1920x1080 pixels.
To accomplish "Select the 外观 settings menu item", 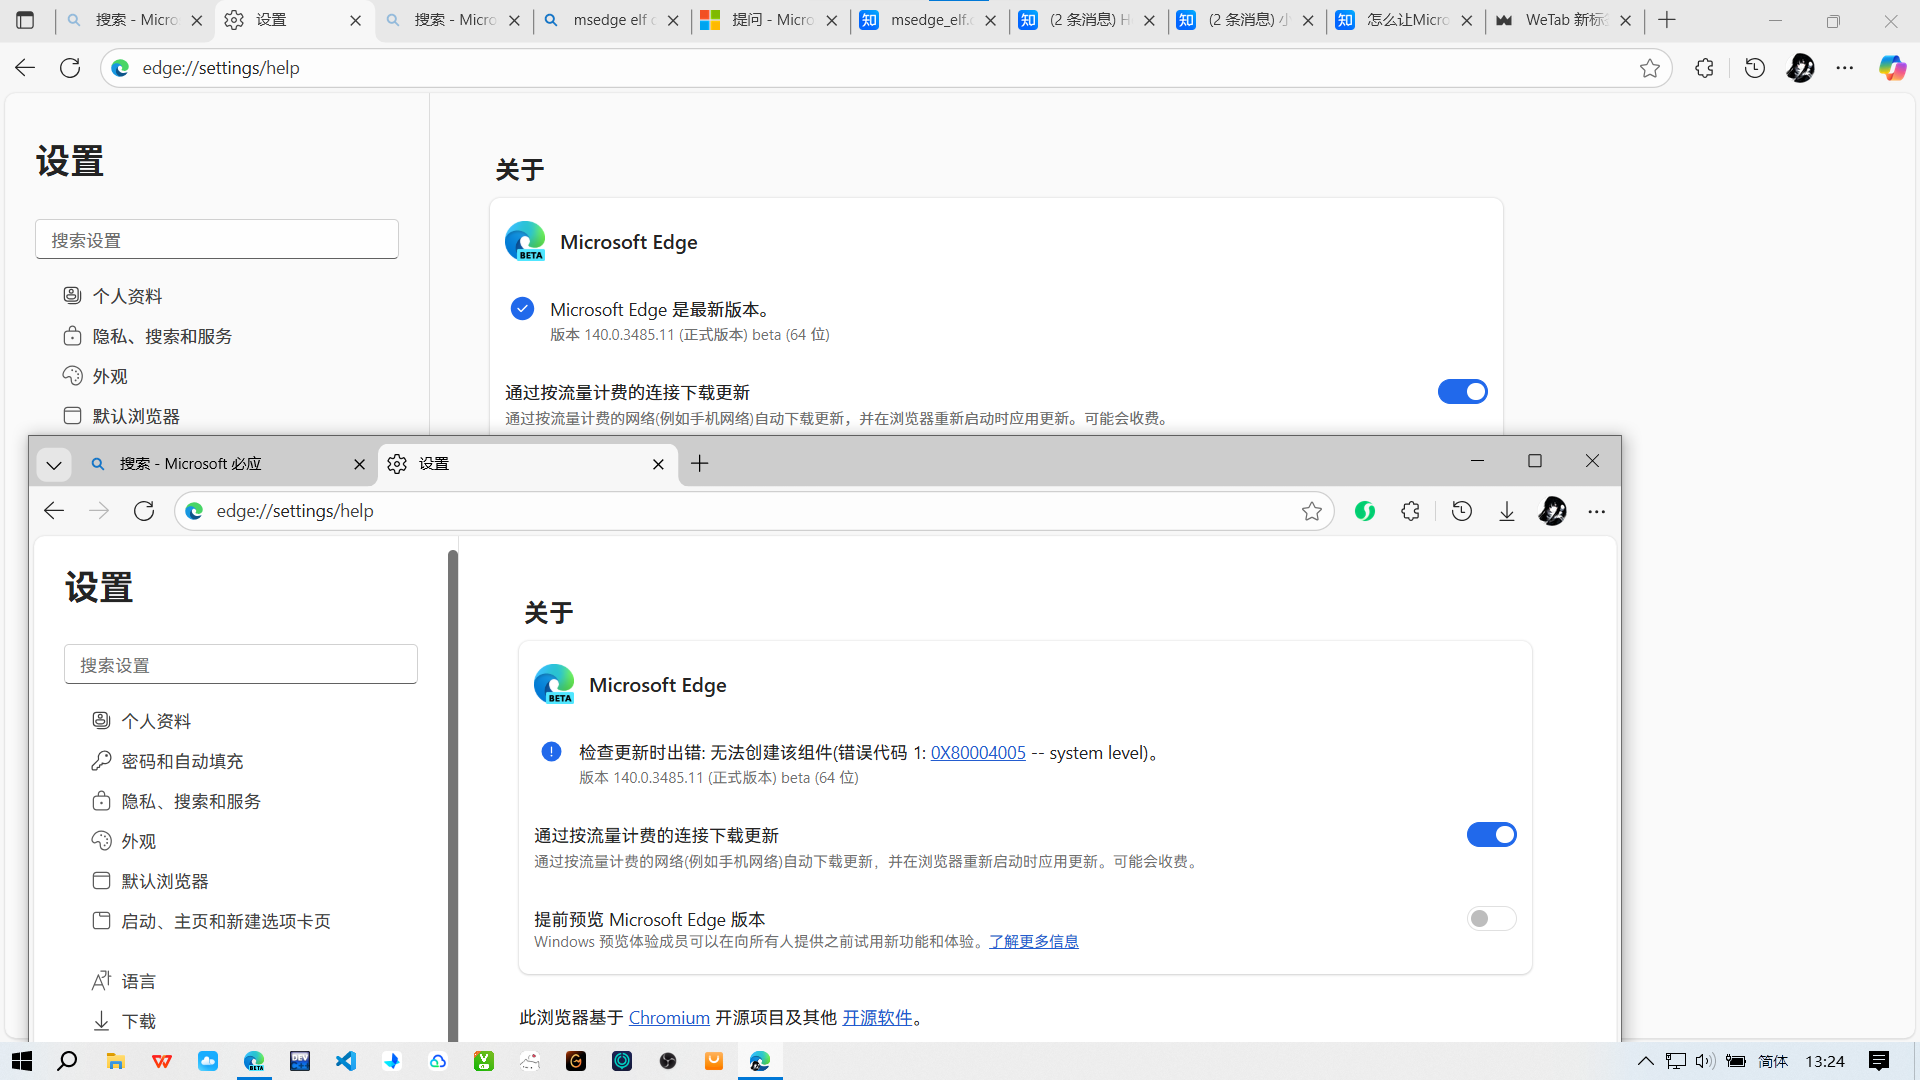I will tap(139, 841).
